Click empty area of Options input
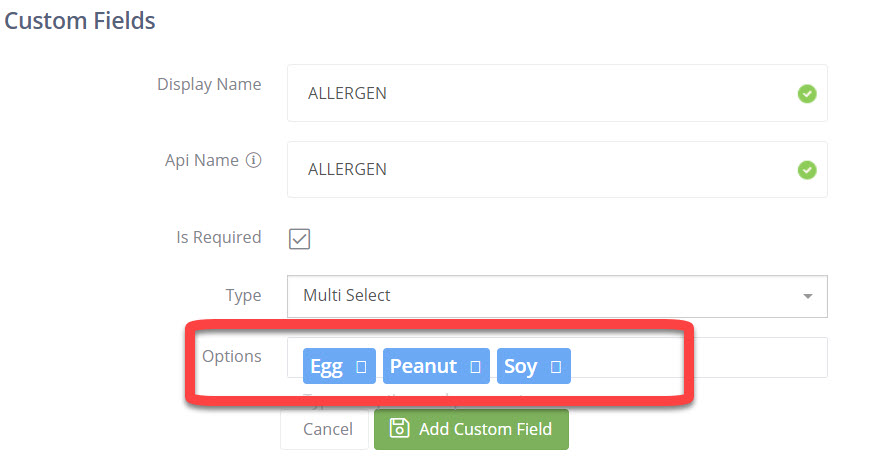The image size is (879, 464). [700, 359]
